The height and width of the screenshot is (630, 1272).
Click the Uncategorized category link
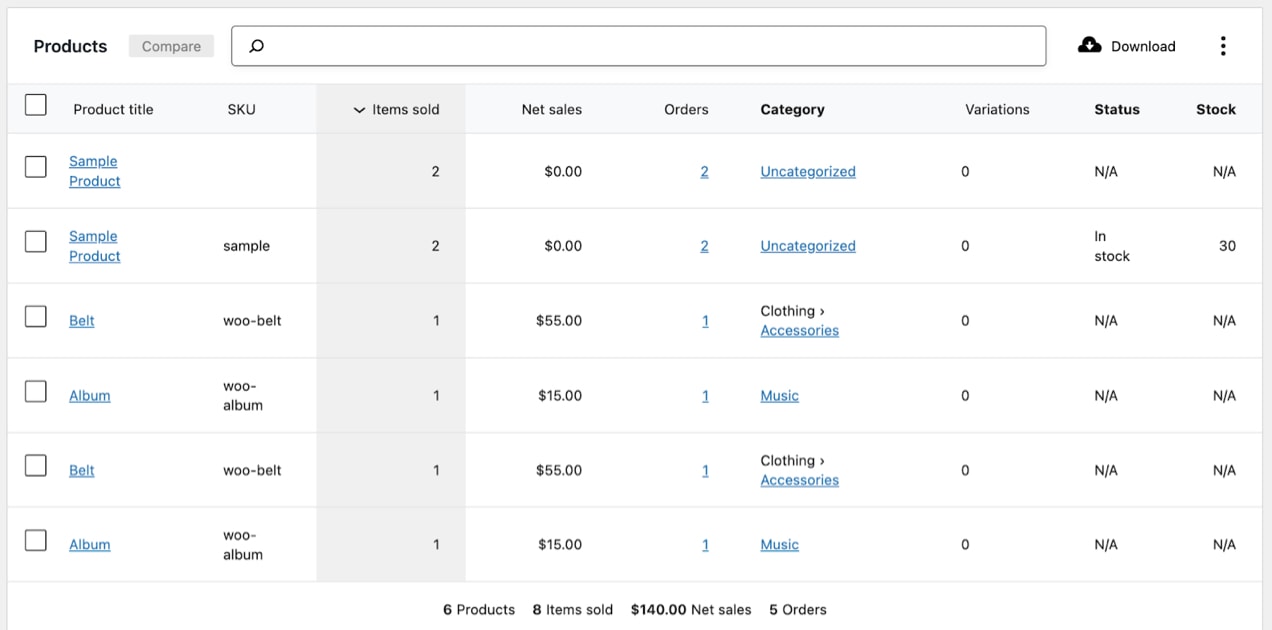pyautogui.click(x=807, y=171)
